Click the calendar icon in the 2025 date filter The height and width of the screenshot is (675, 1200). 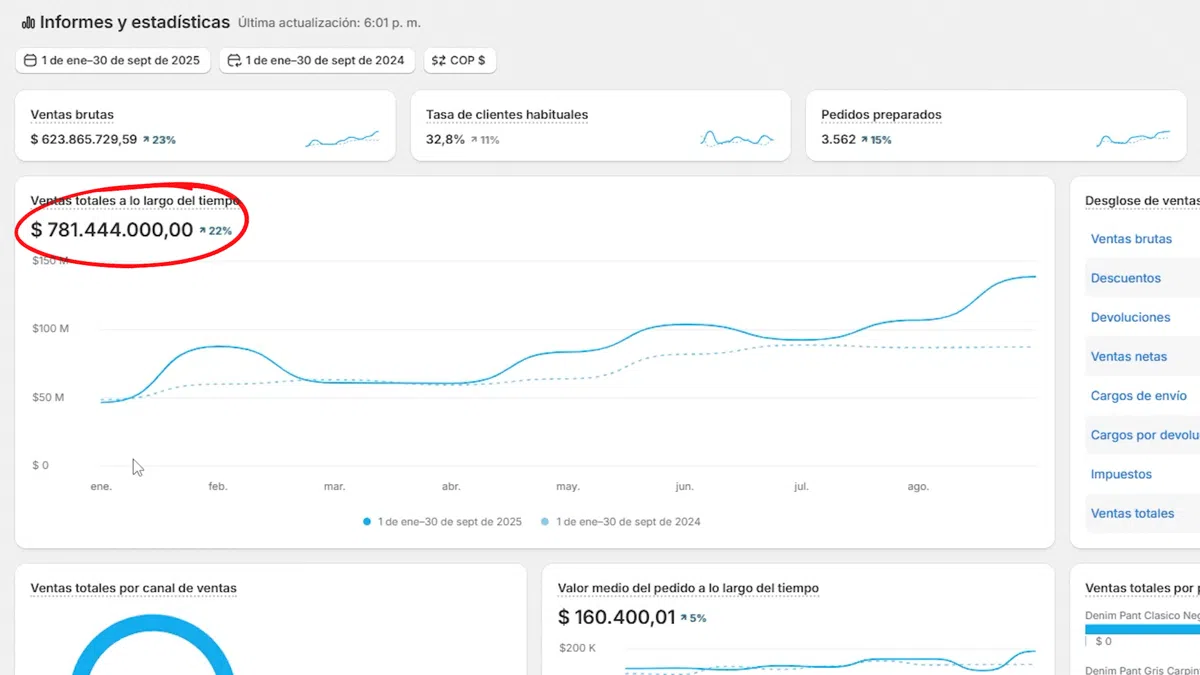tap(30, 60)
